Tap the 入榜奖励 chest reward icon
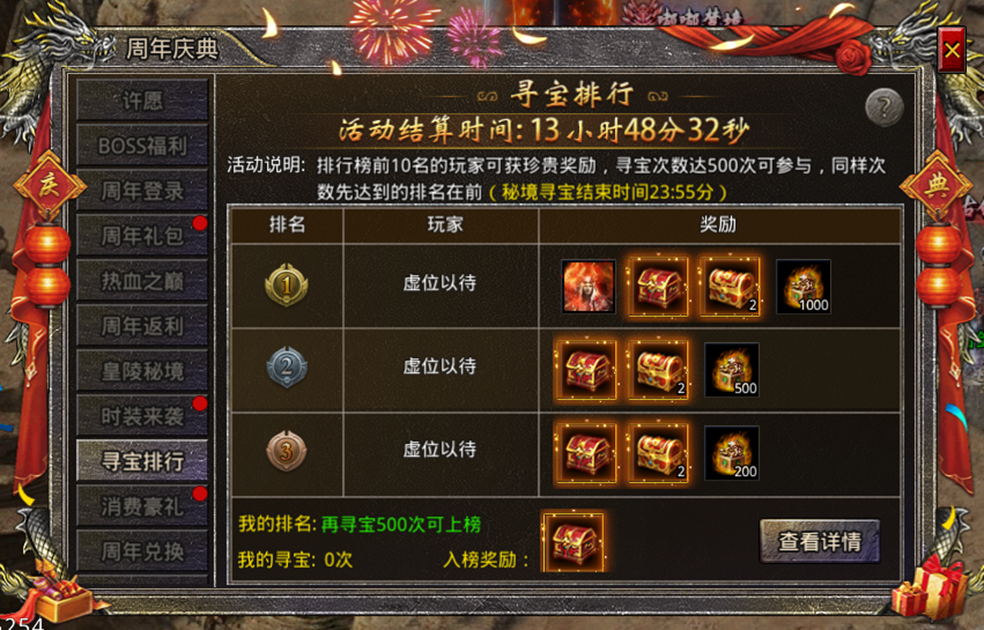Screen dimensions: 984x630 click(x=574, y=542)
